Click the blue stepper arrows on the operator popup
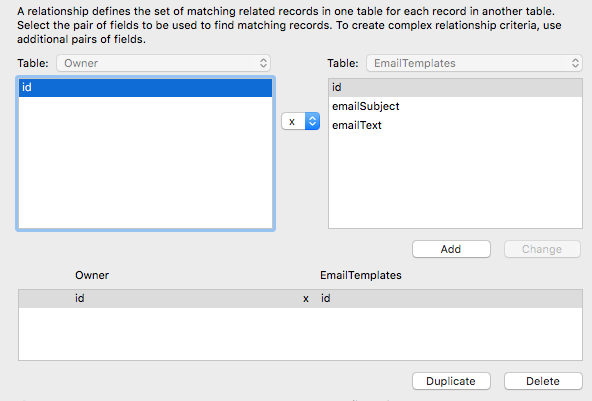 click(312, 121)
